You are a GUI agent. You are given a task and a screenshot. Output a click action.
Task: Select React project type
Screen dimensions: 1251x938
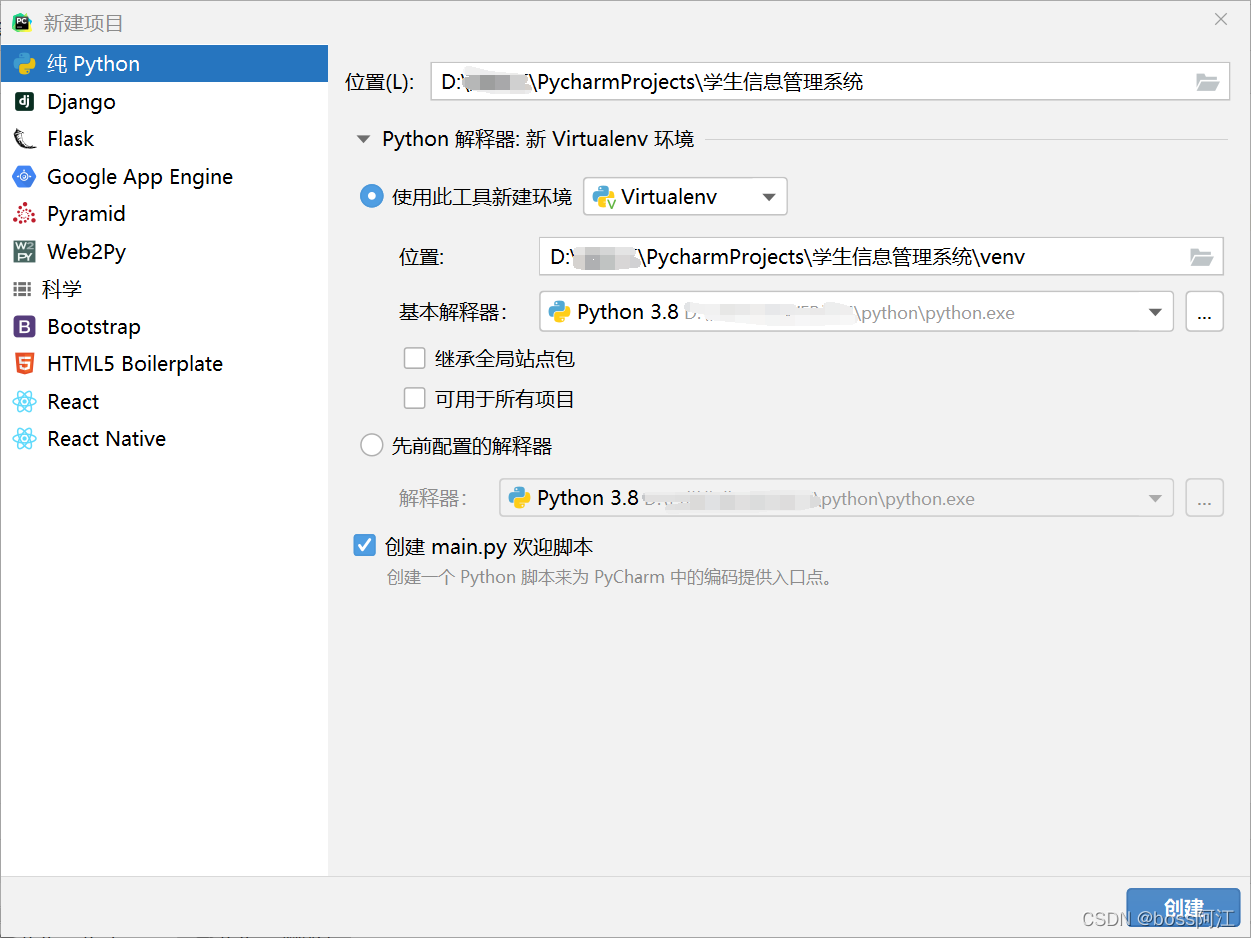(x=164, y=402)
